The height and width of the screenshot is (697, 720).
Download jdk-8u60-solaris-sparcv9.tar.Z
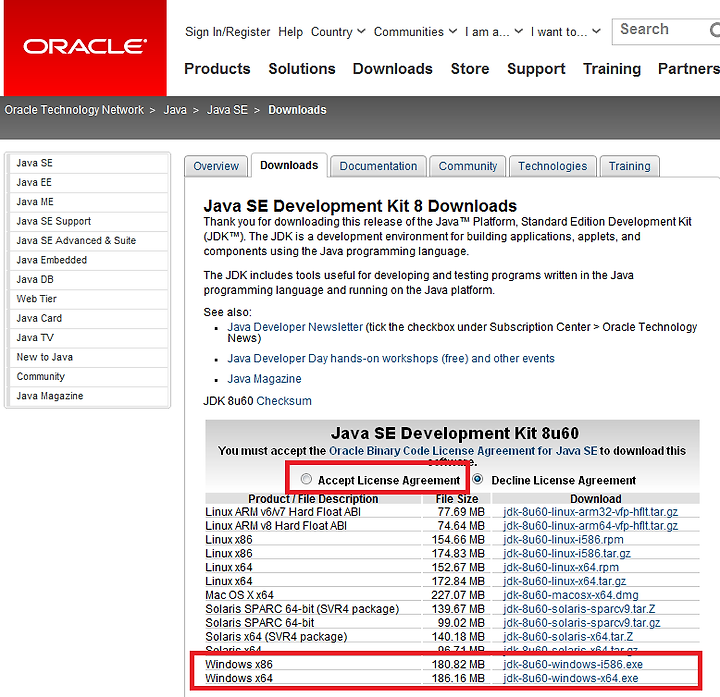coord(579,609)
